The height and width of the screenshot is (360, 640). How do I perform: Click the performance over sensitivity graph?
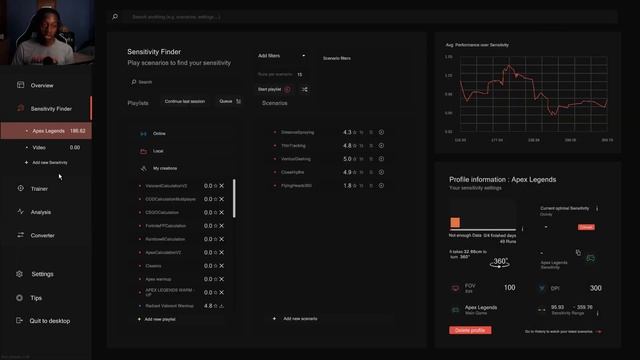click(x=534, y=94)
